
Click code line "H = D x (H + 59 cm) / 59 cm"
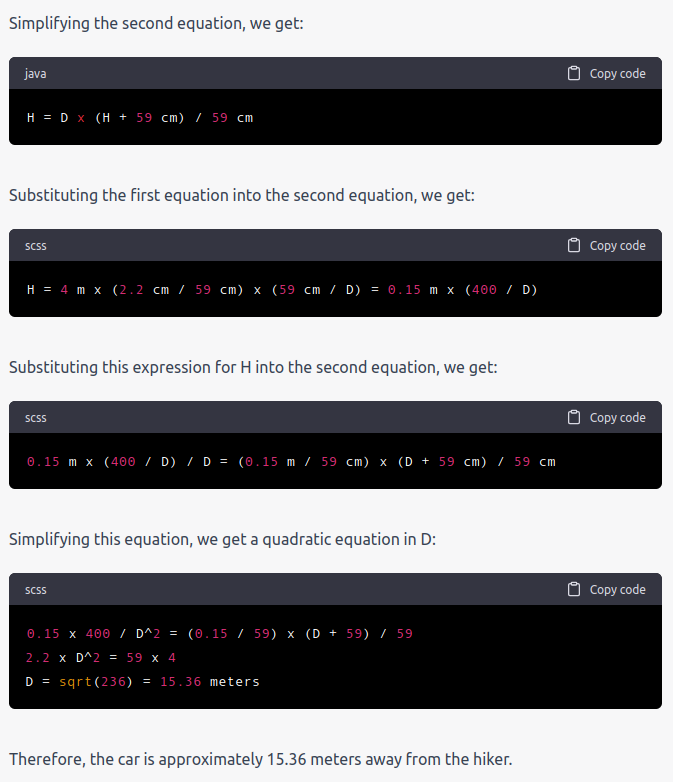[140, 118]
